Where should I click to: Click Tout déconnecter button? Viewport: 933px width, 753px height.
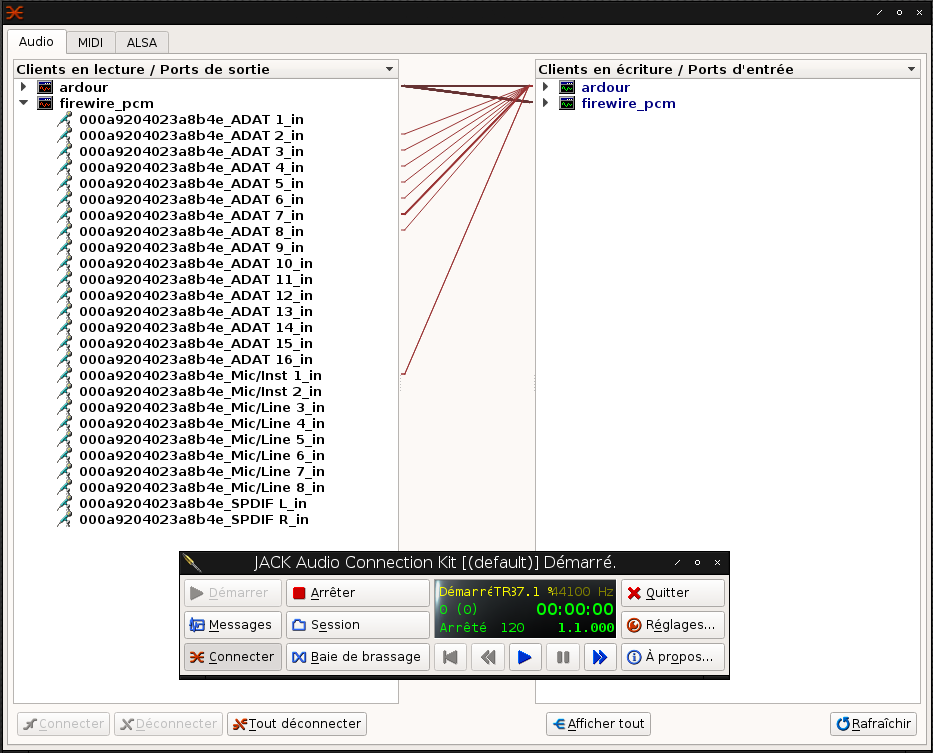click(297, 724)
